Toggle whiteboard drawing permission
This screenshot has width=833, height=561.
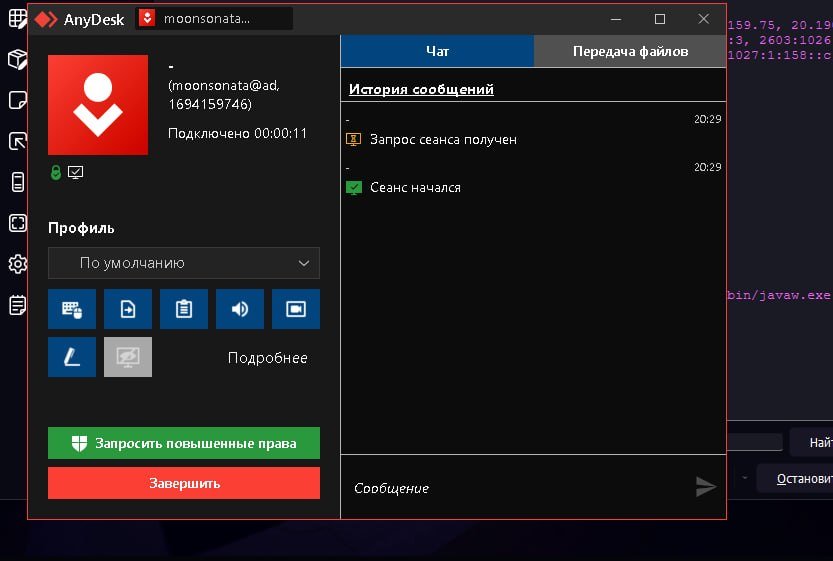point(72,357)
